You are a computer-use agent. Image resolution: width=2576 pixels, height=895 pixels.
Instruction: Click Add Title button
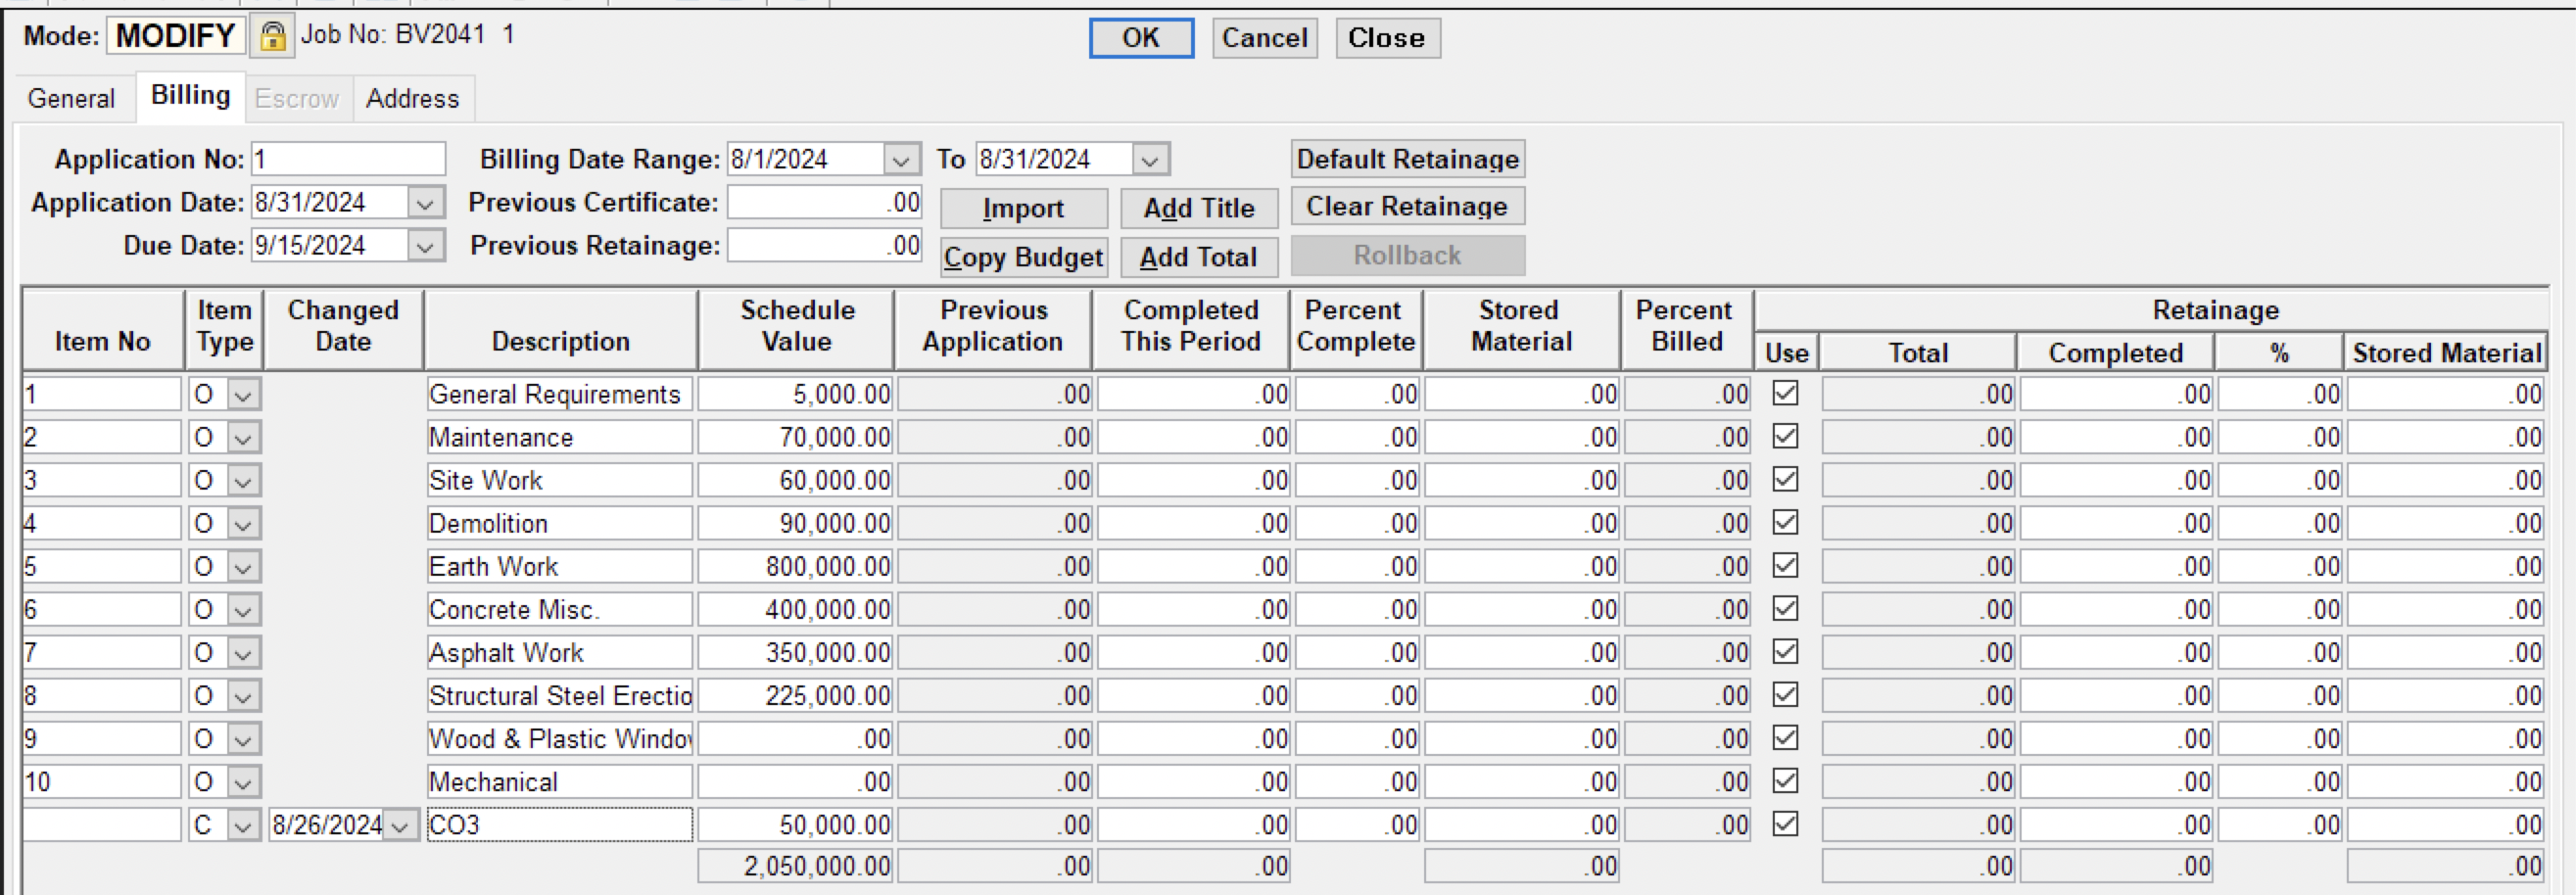pyautogui.click(x=1199, y=208)
